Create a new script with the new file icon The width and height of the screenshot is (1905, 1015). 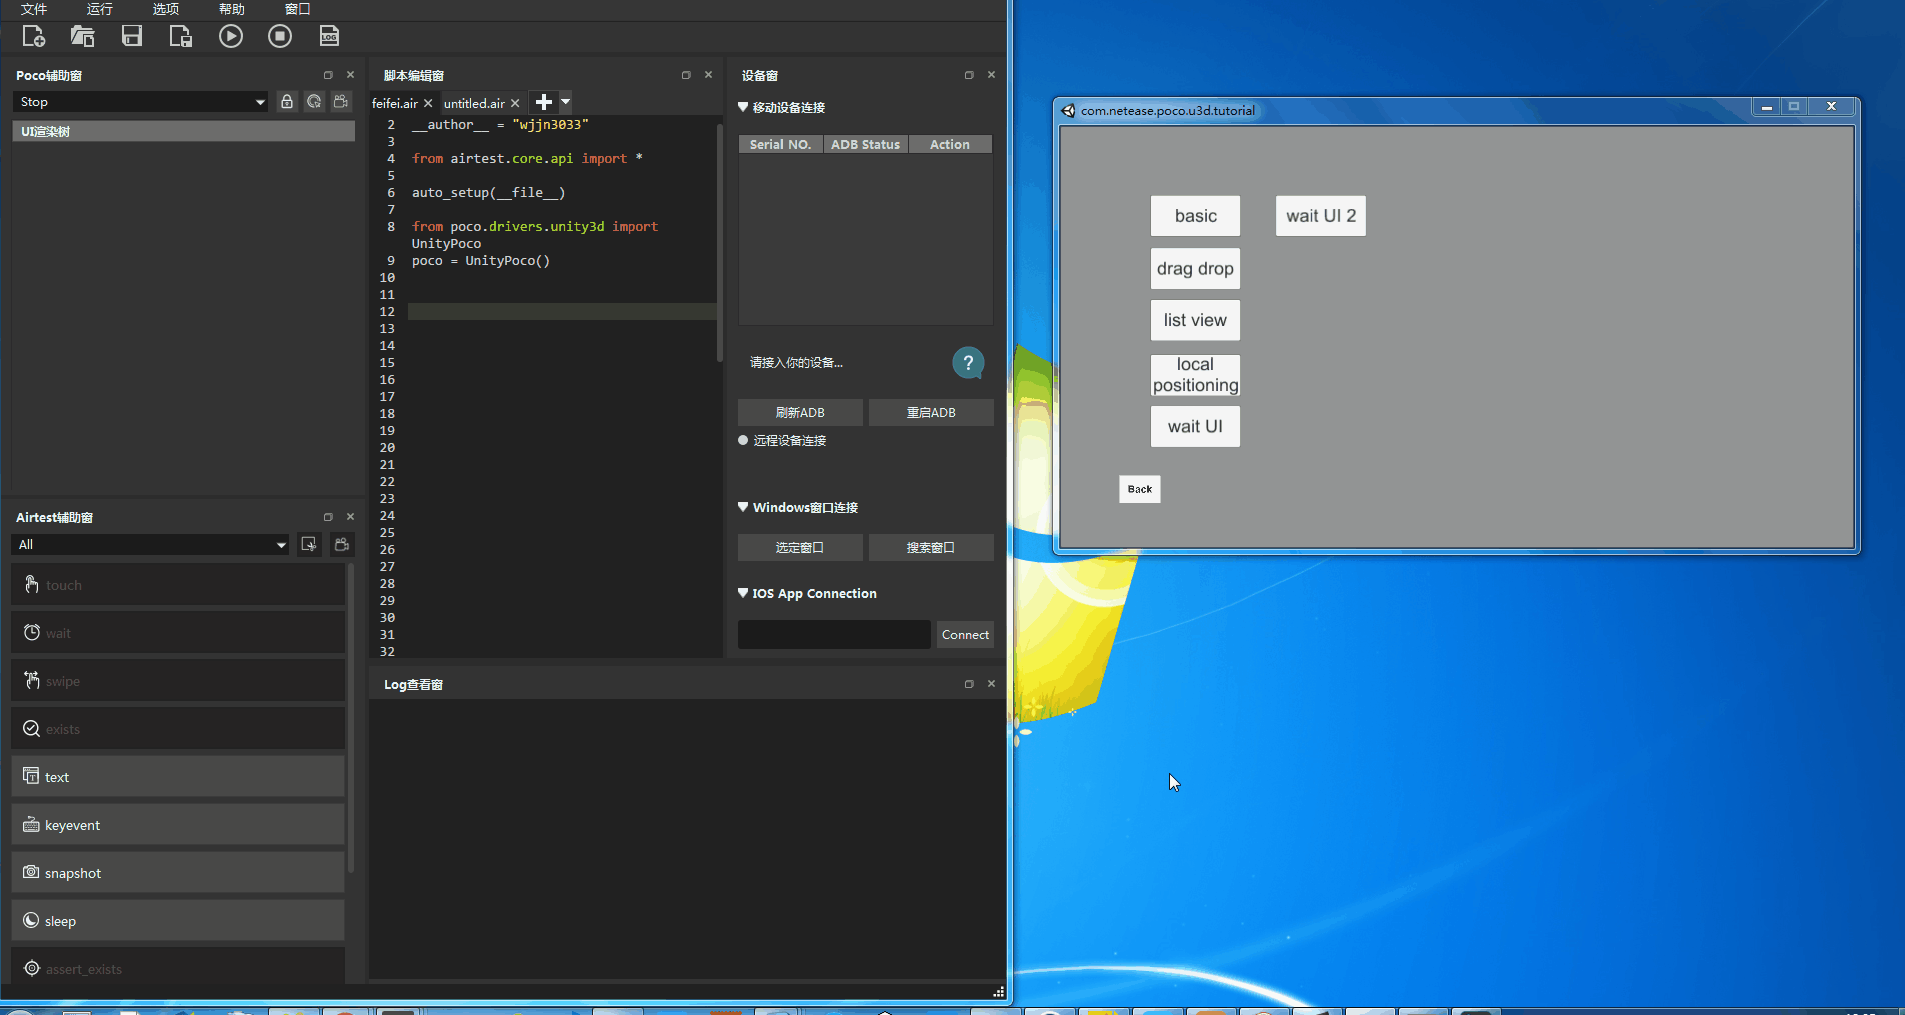pos(34,35)
